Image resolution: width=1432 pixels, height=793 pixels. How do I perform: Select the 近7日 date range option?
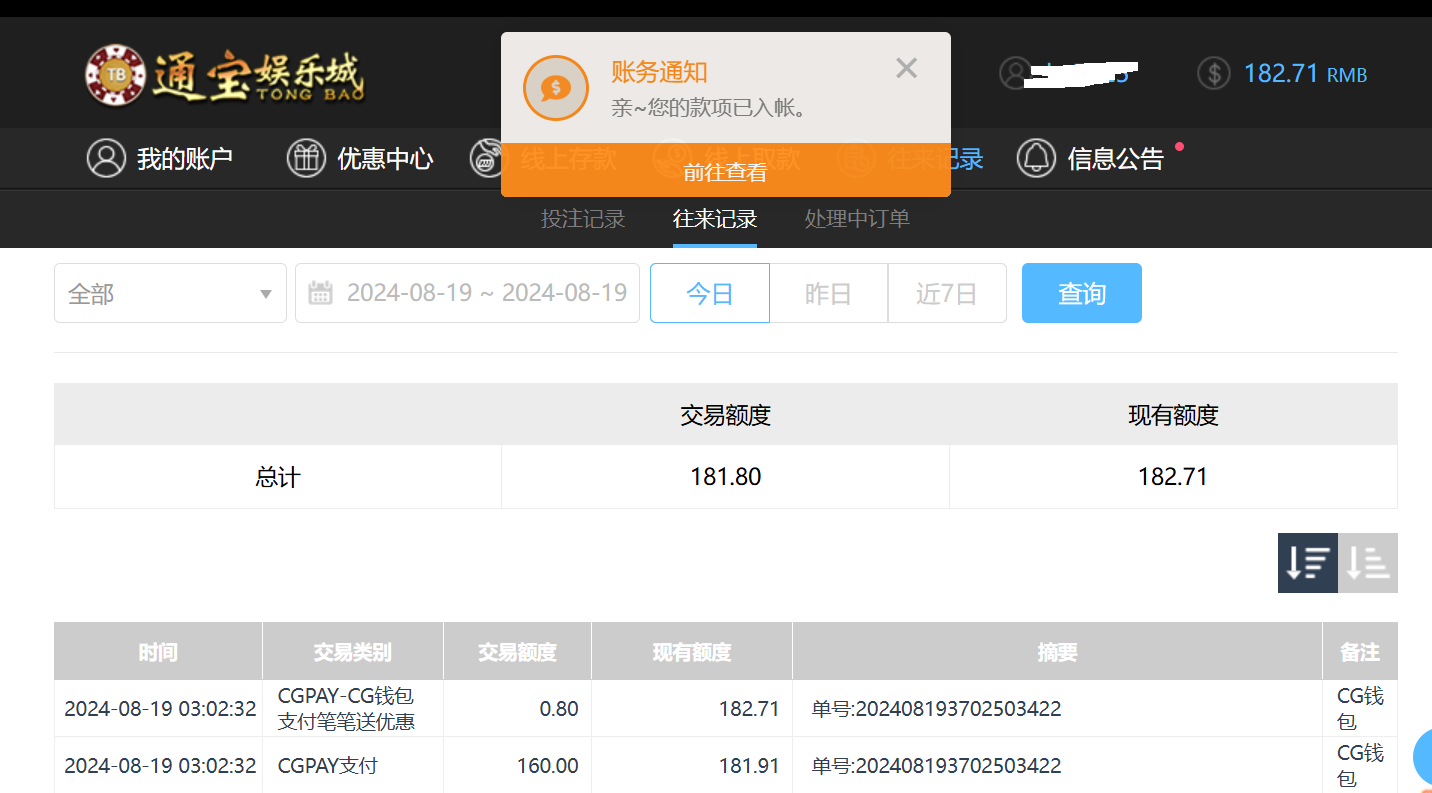(x=946, y=293)
